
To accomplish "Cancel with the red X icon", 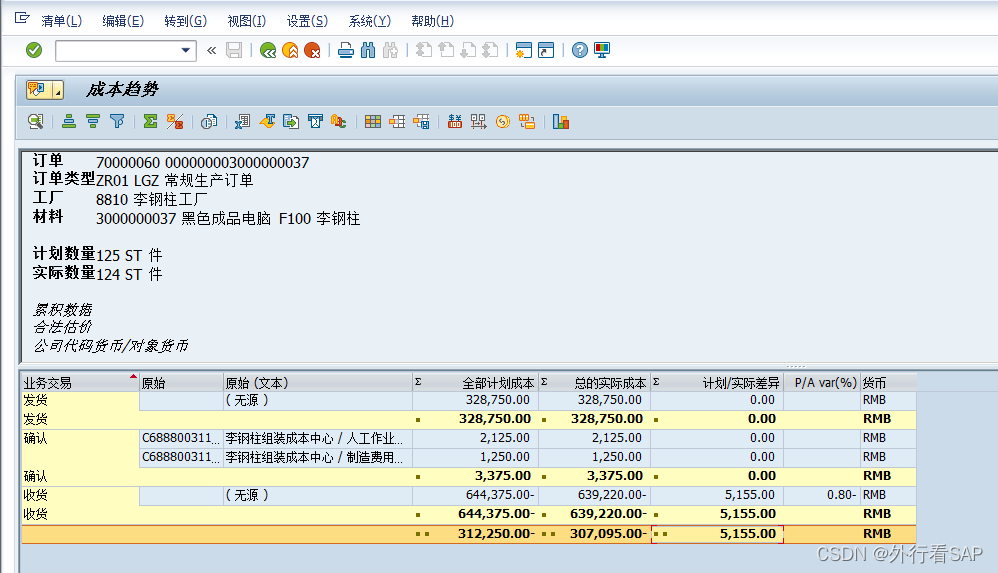I will point(313,50).
